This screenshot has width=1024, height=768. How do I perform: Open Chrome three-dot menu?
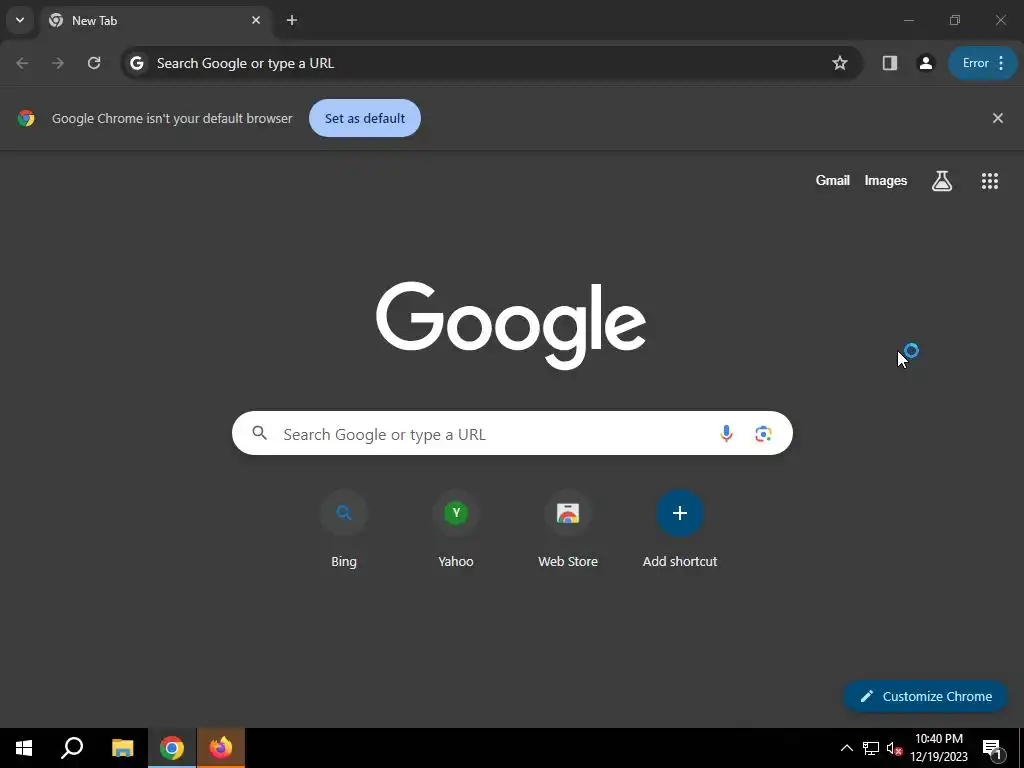click(x=1001, y=63)
